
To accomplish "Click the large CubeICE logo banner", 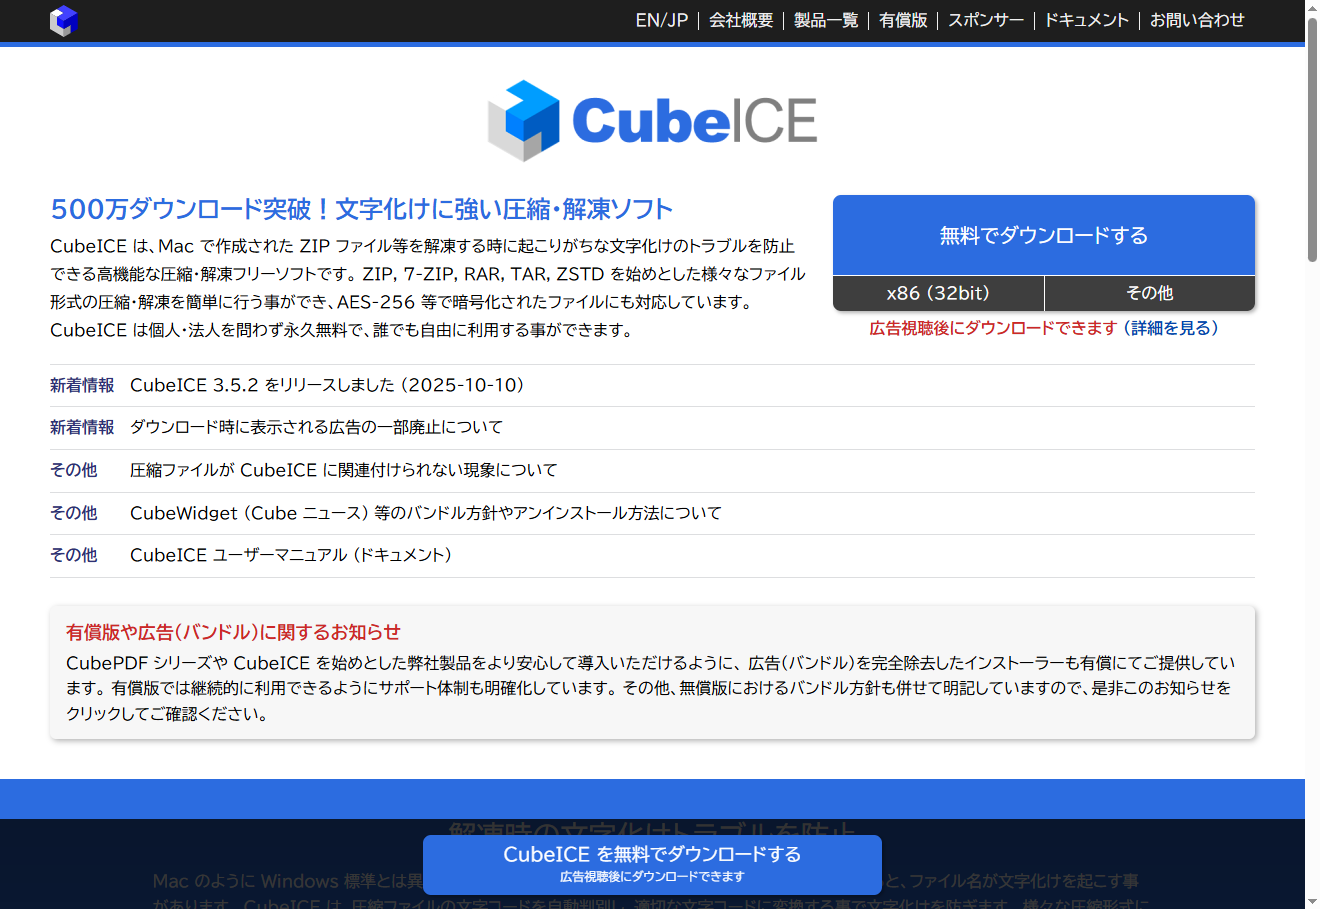I will pos(652,121).
